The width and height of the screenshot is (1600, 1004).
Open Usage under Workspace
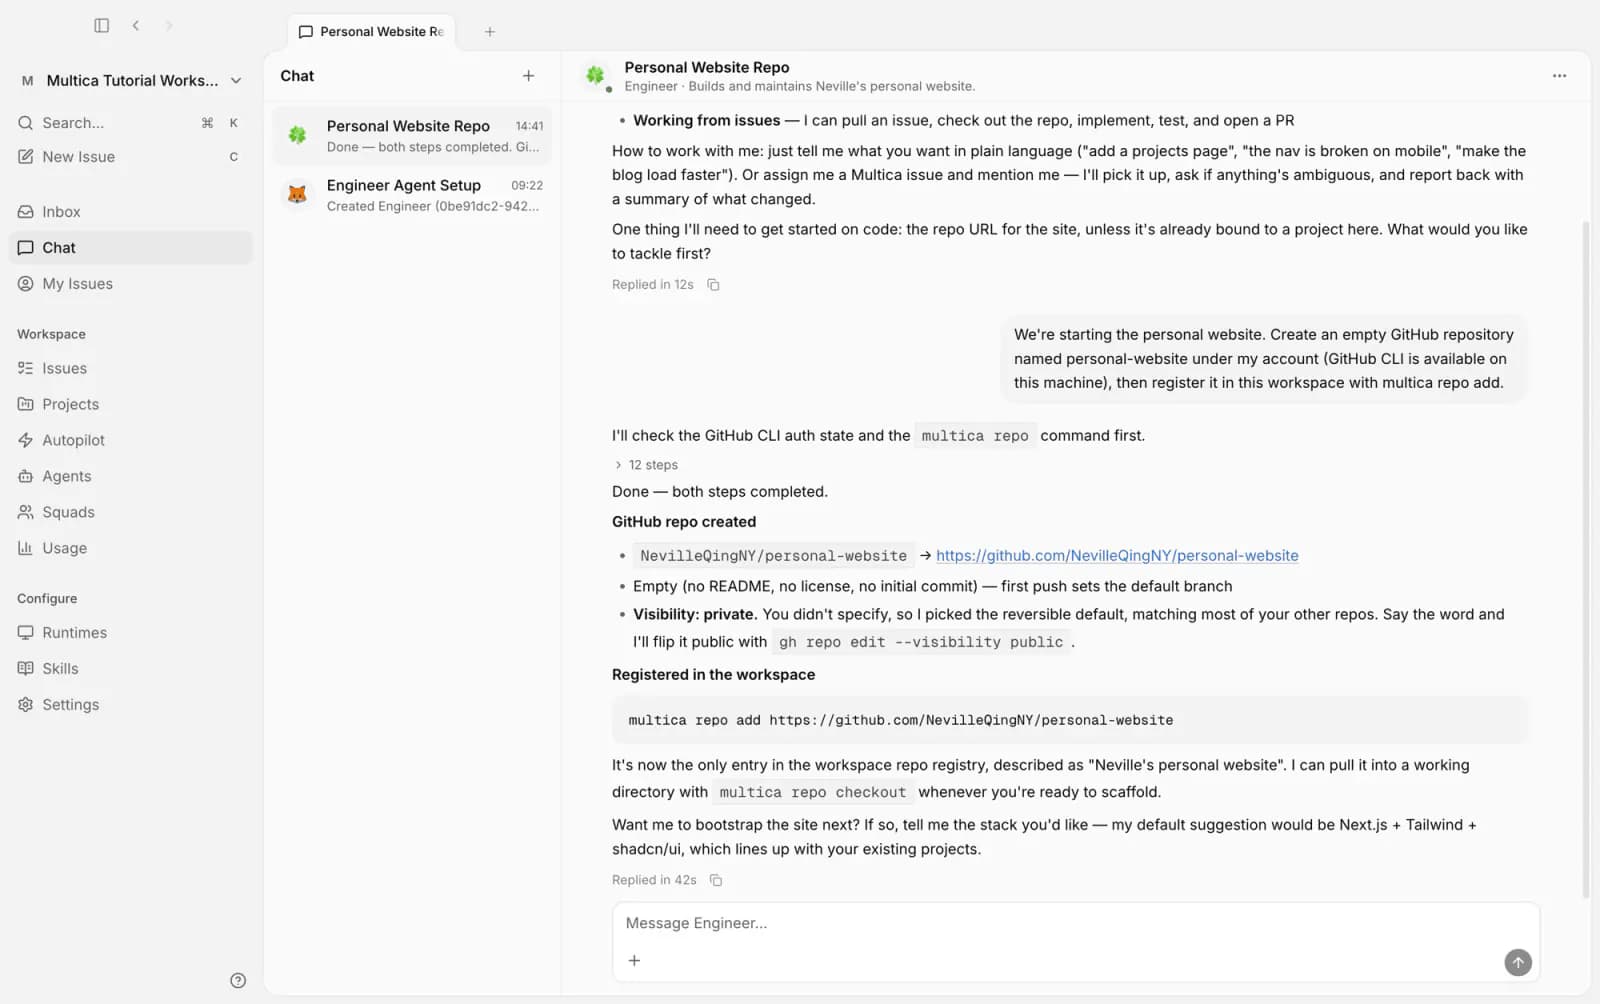tap(131, 548)
